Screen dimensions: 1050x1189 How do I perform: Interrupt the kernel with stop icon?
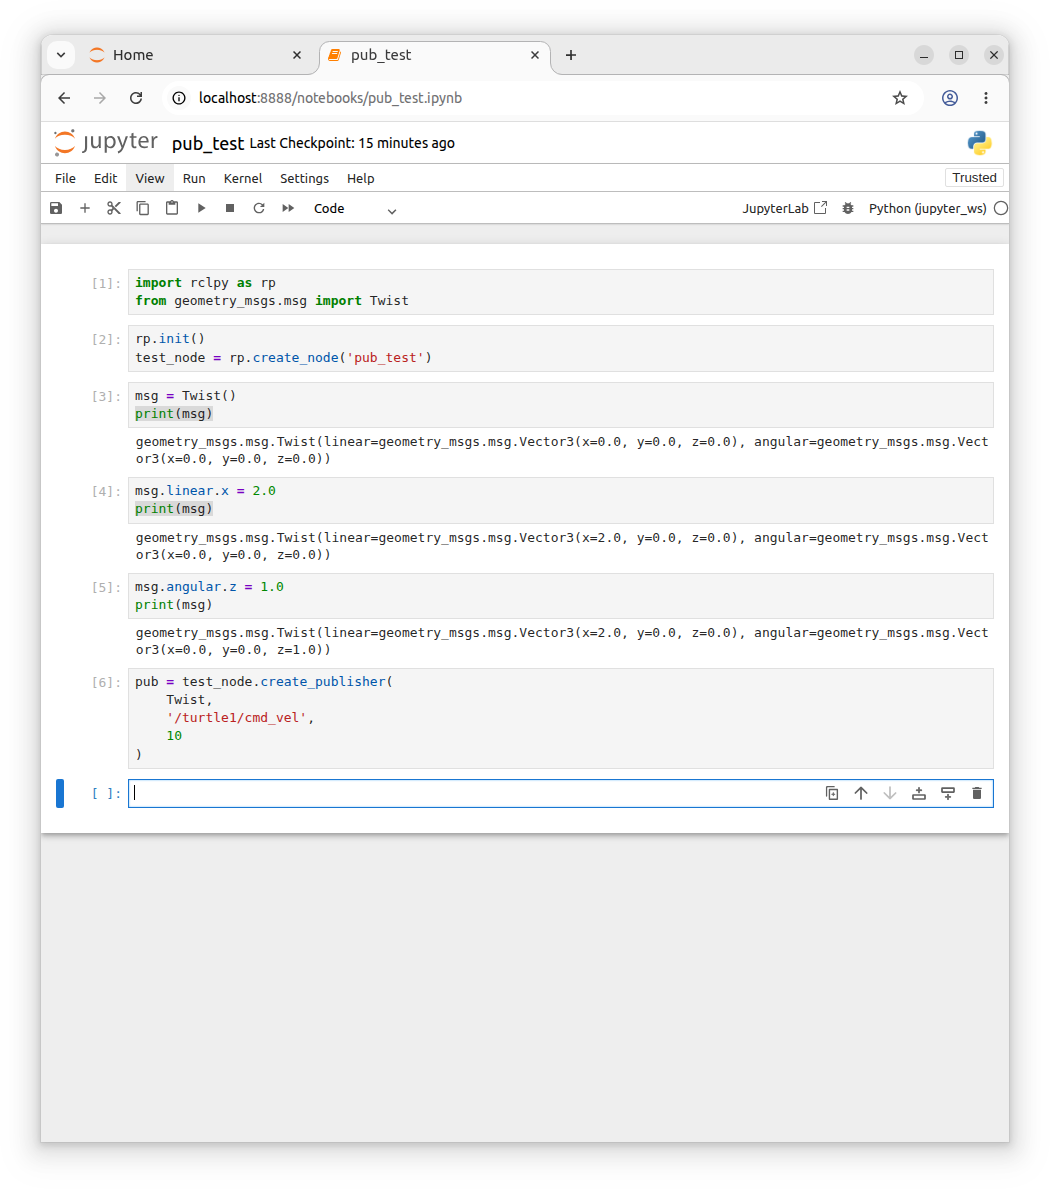pos(230,208)
